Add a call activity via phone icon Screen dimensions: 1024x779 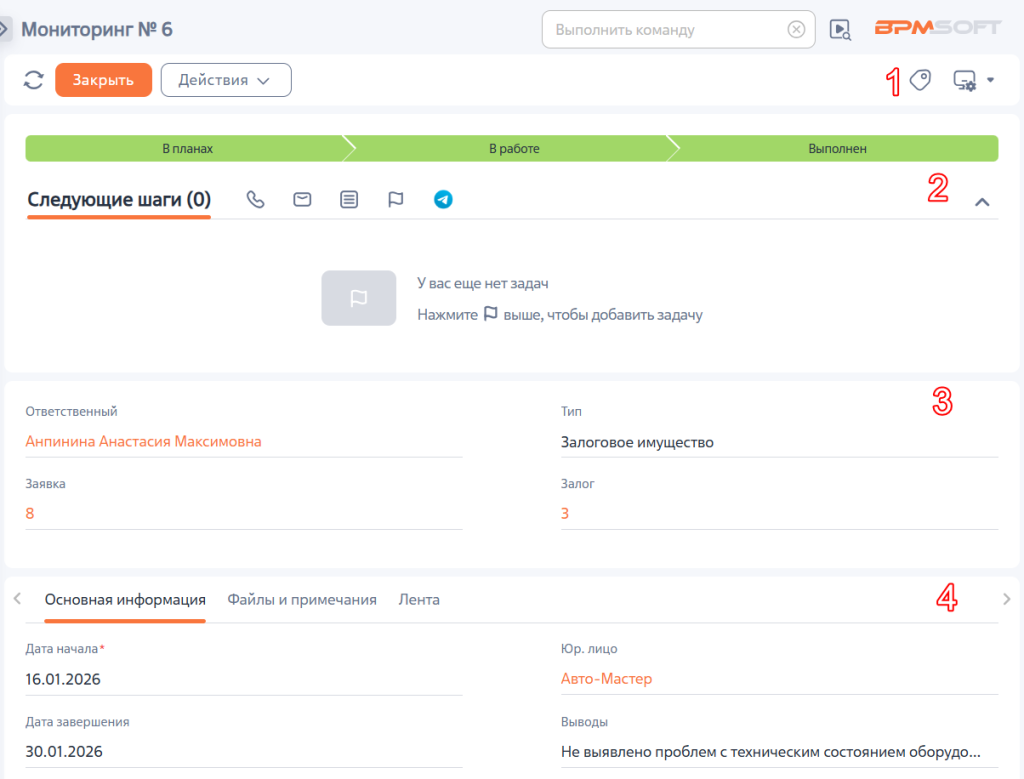coord(255,199)
